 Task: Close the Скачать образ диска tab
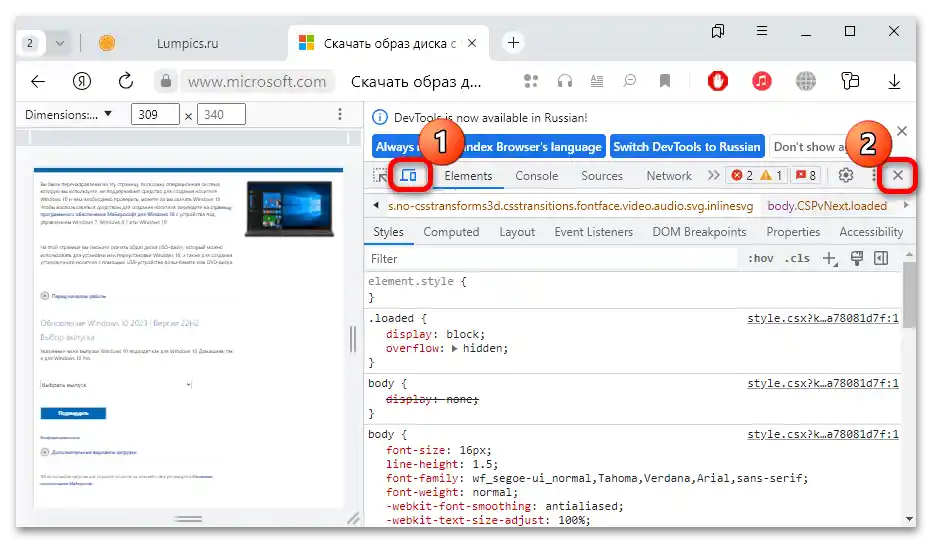pyautogui.click(x=471, y=43)
